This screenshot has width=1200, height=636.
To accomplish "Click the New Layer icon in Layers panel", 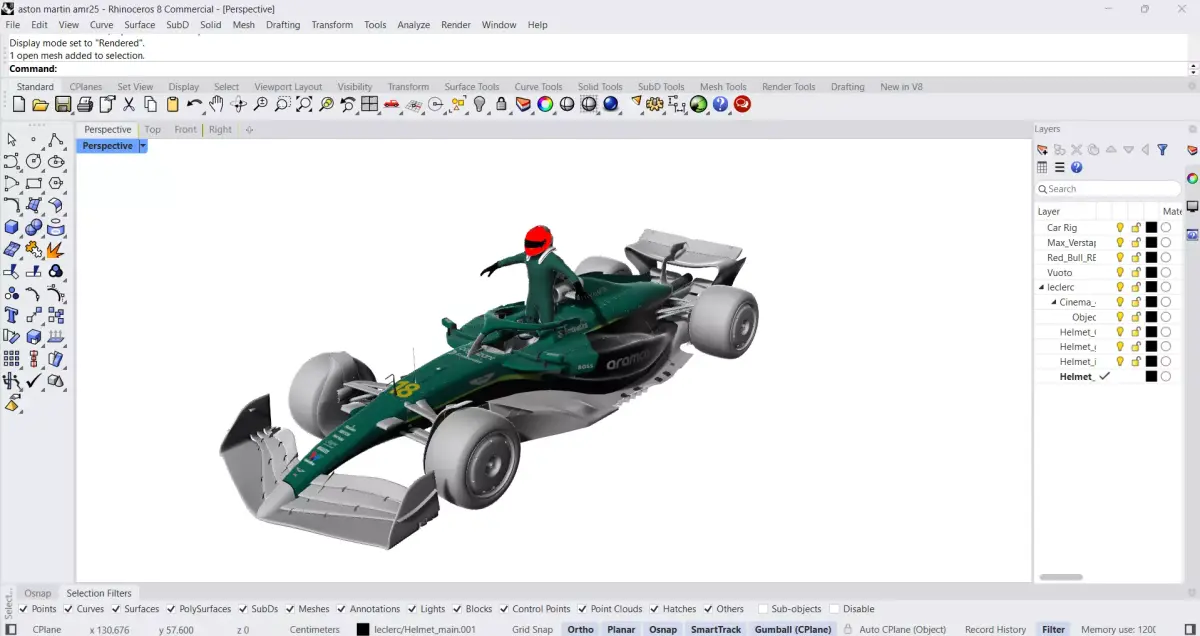I will (1042, 150).
